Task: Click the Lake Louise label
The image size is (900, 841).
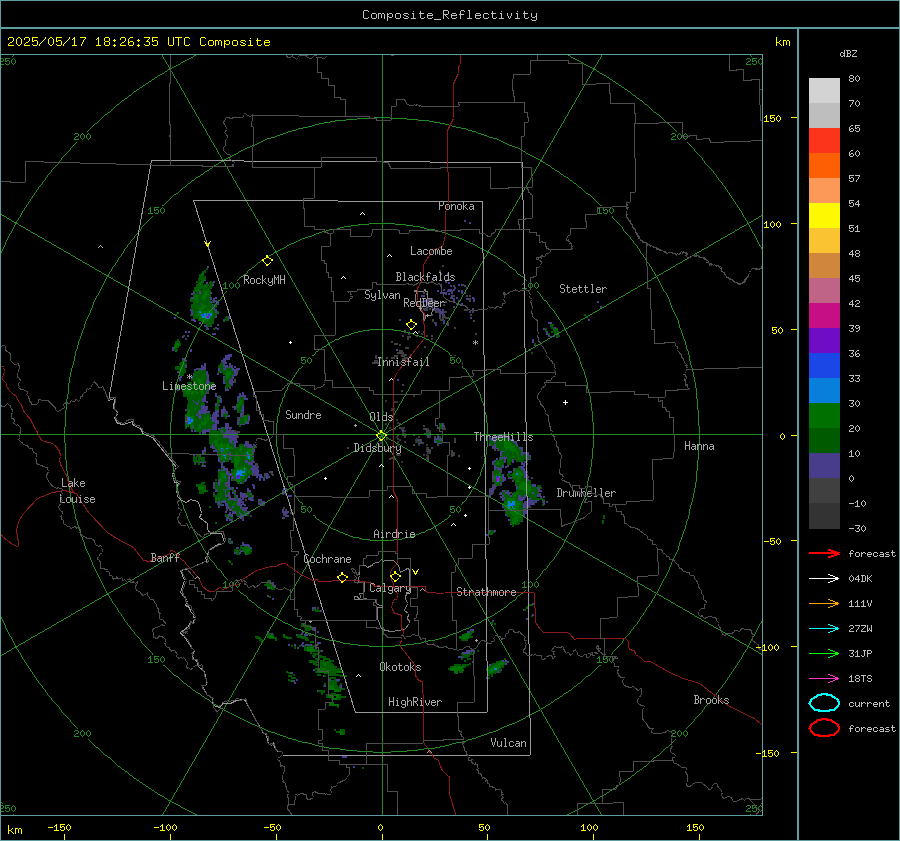Action: (x=77, y=491)
